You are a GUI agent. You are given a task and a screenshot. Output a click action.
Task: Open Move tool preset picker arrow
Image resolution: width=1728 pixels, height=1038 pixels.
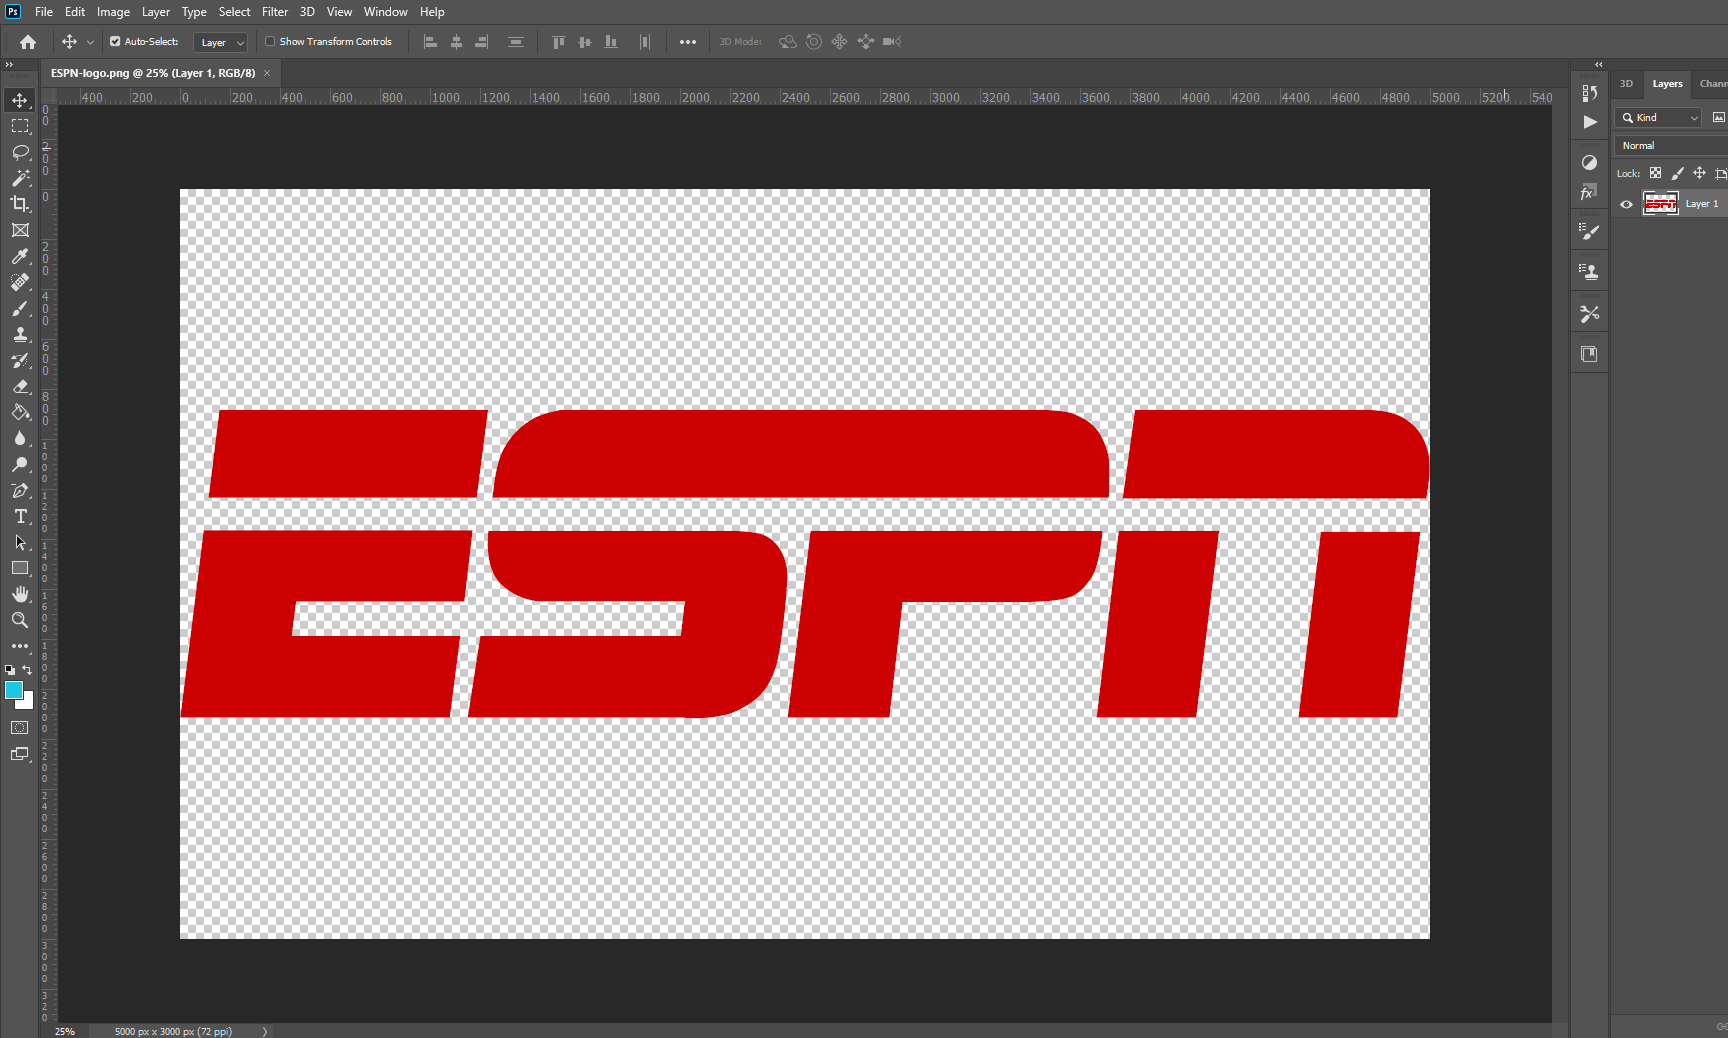tap(90, 42)
